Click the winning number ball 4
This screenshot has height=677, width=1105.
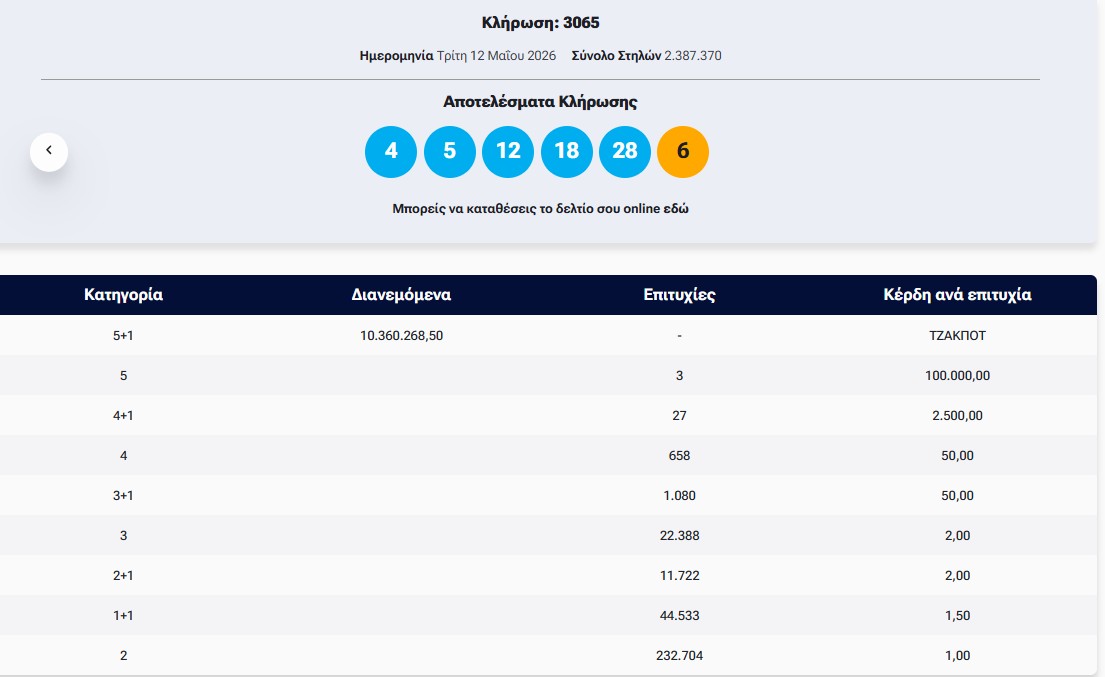click(391, 151)
